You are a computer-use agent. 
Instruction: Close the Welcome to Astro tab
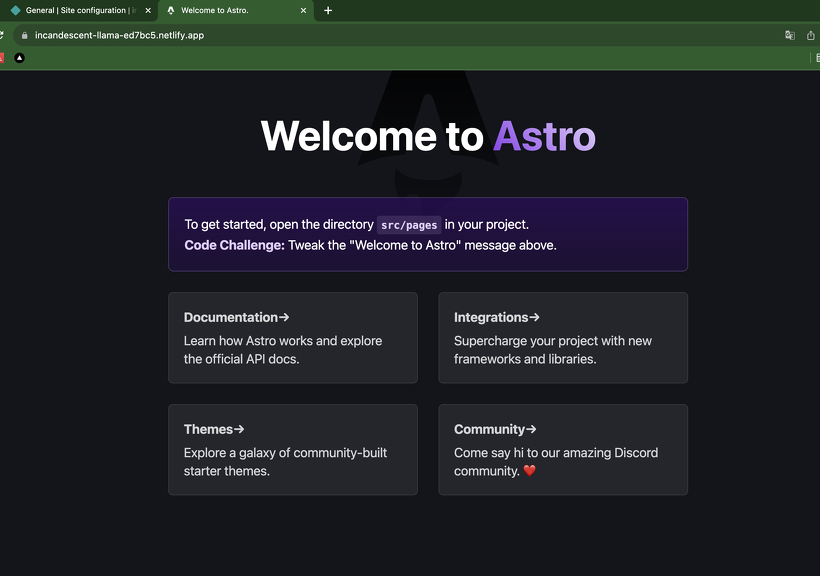303,10
